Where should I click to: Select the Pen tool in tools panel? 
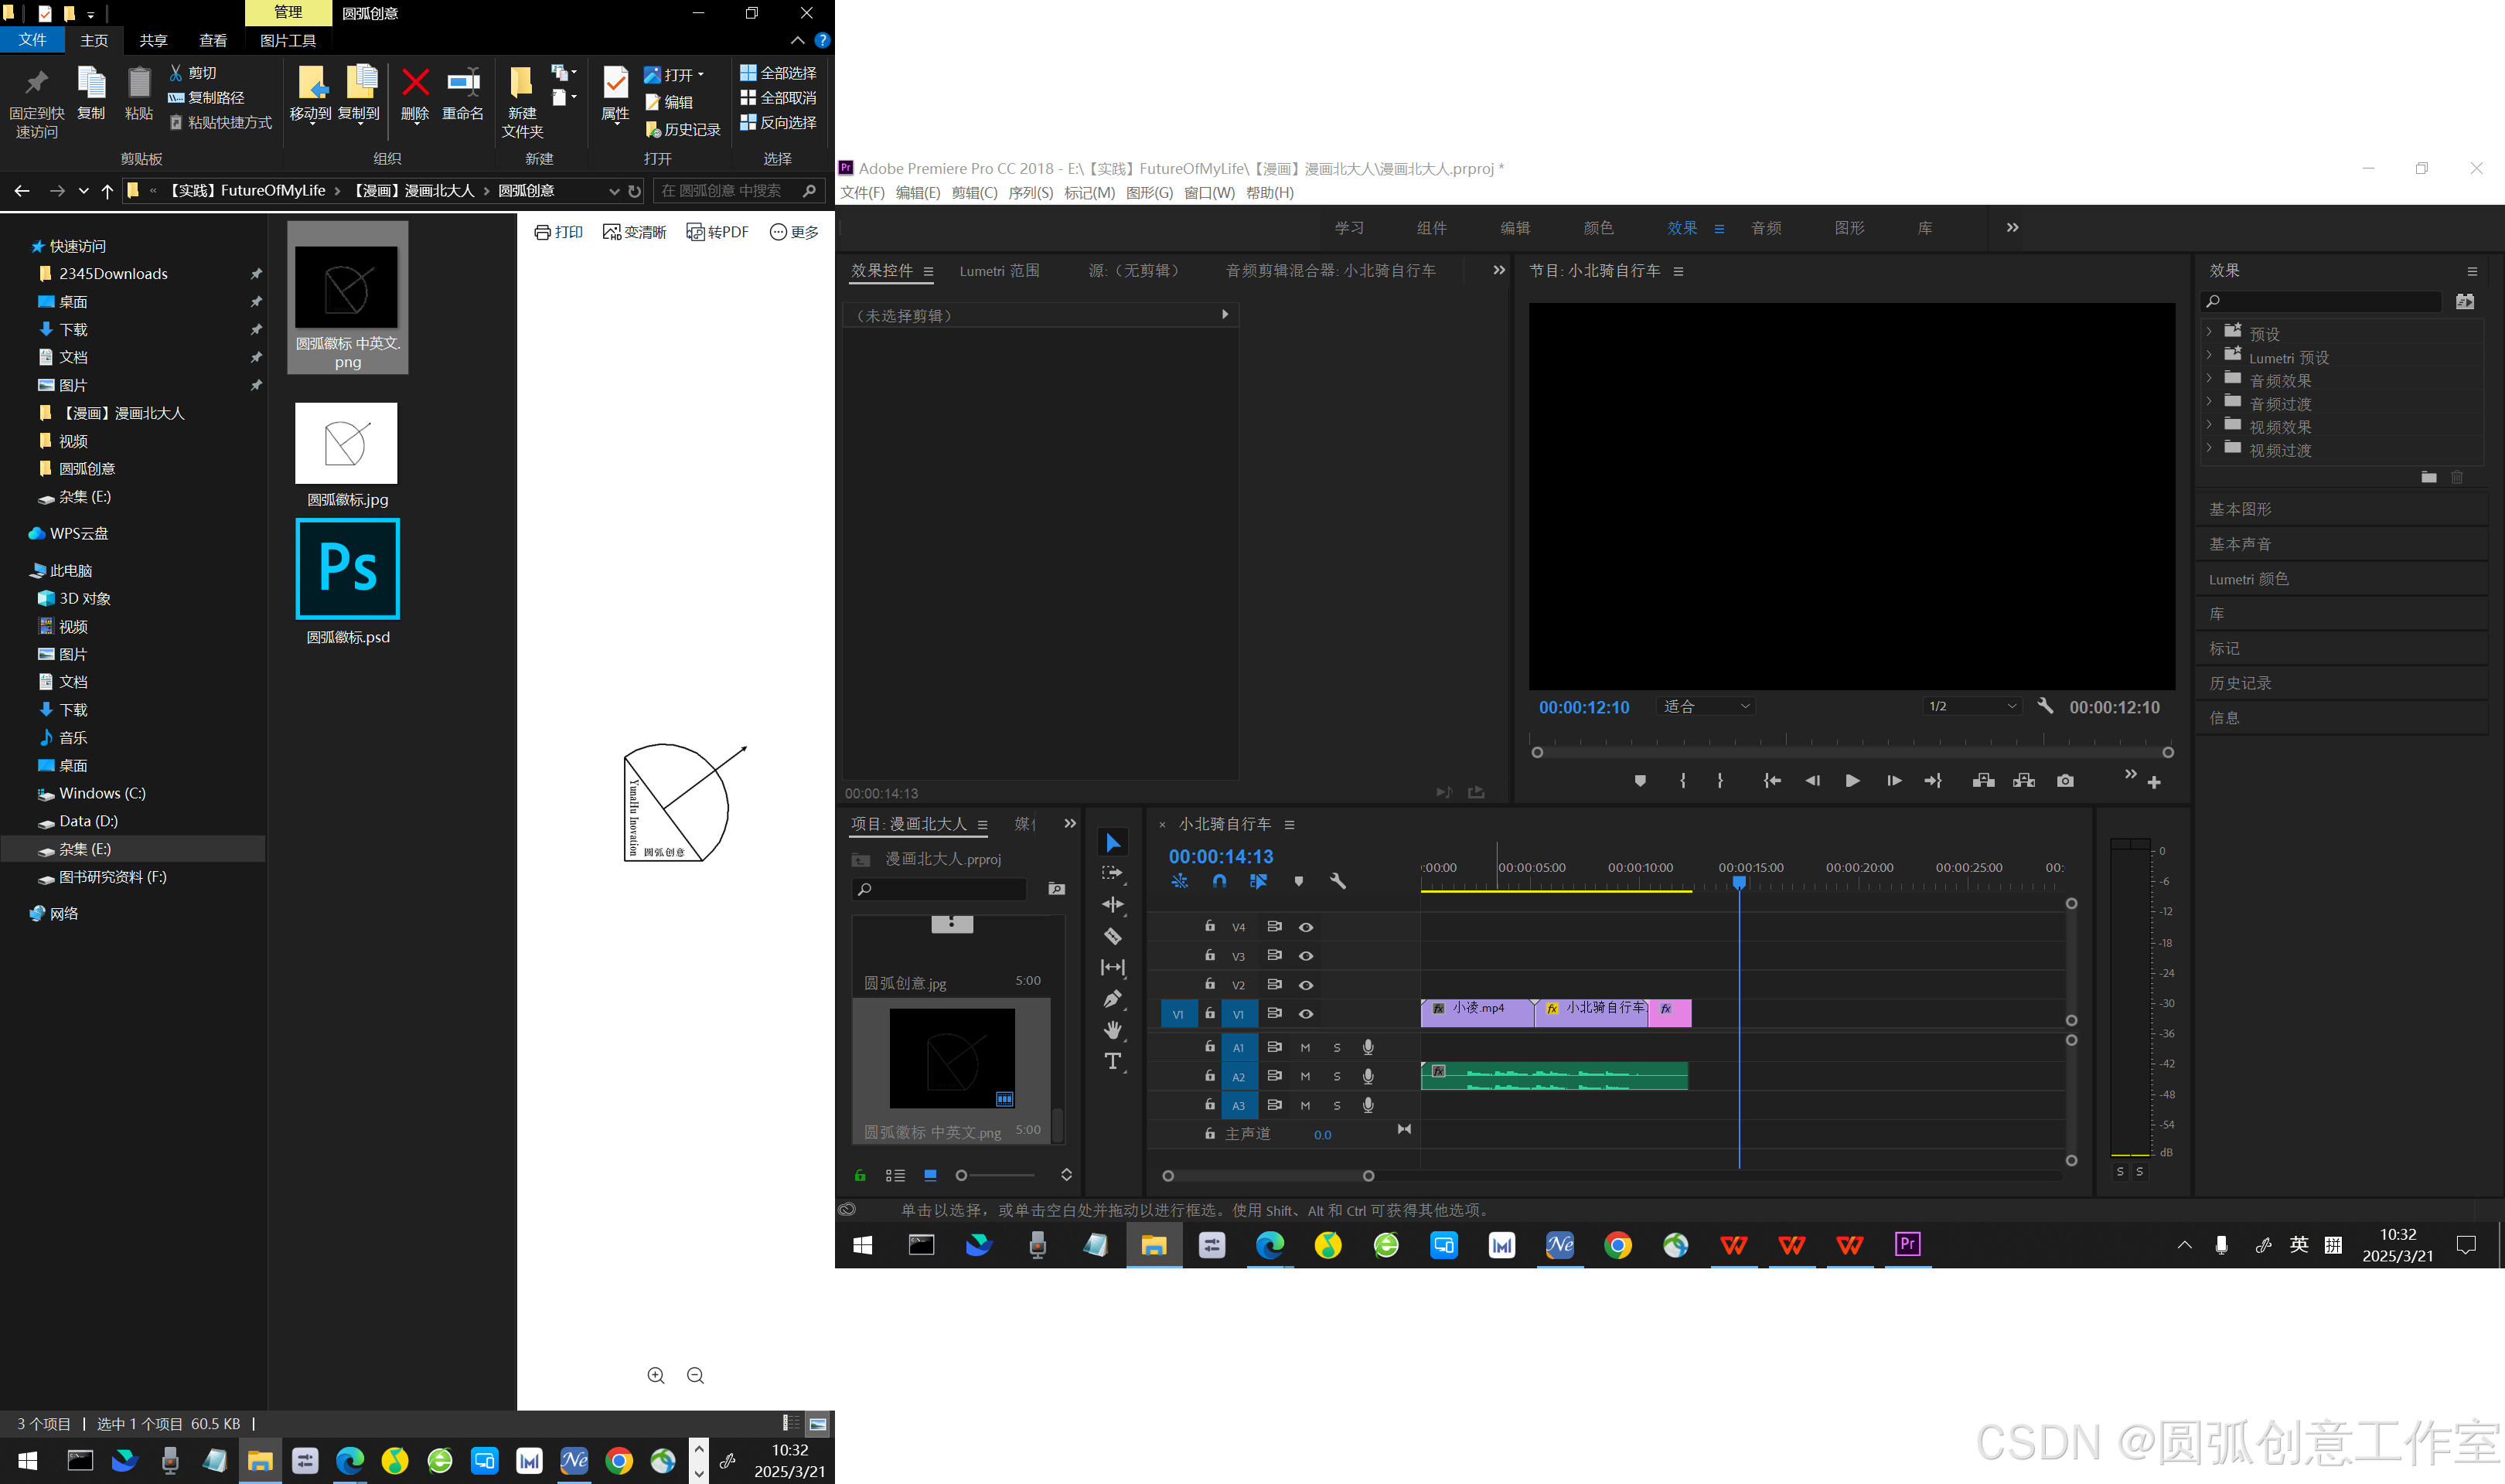pyautogui.click(x=1112, y=998)
